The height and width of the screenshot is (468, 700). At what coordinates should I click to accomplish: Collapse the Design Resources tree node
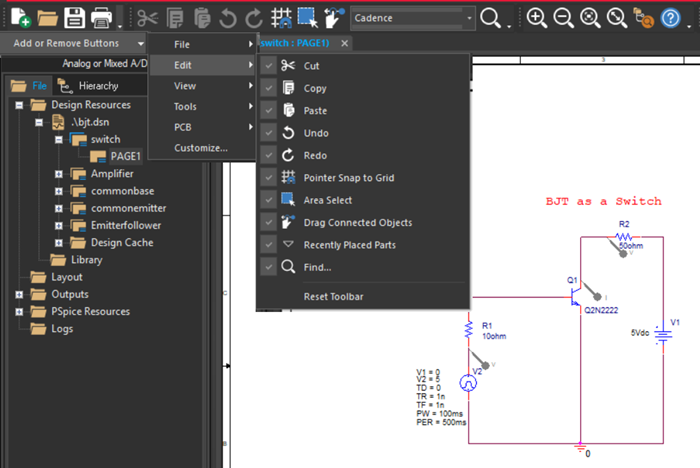click(19, 105)
